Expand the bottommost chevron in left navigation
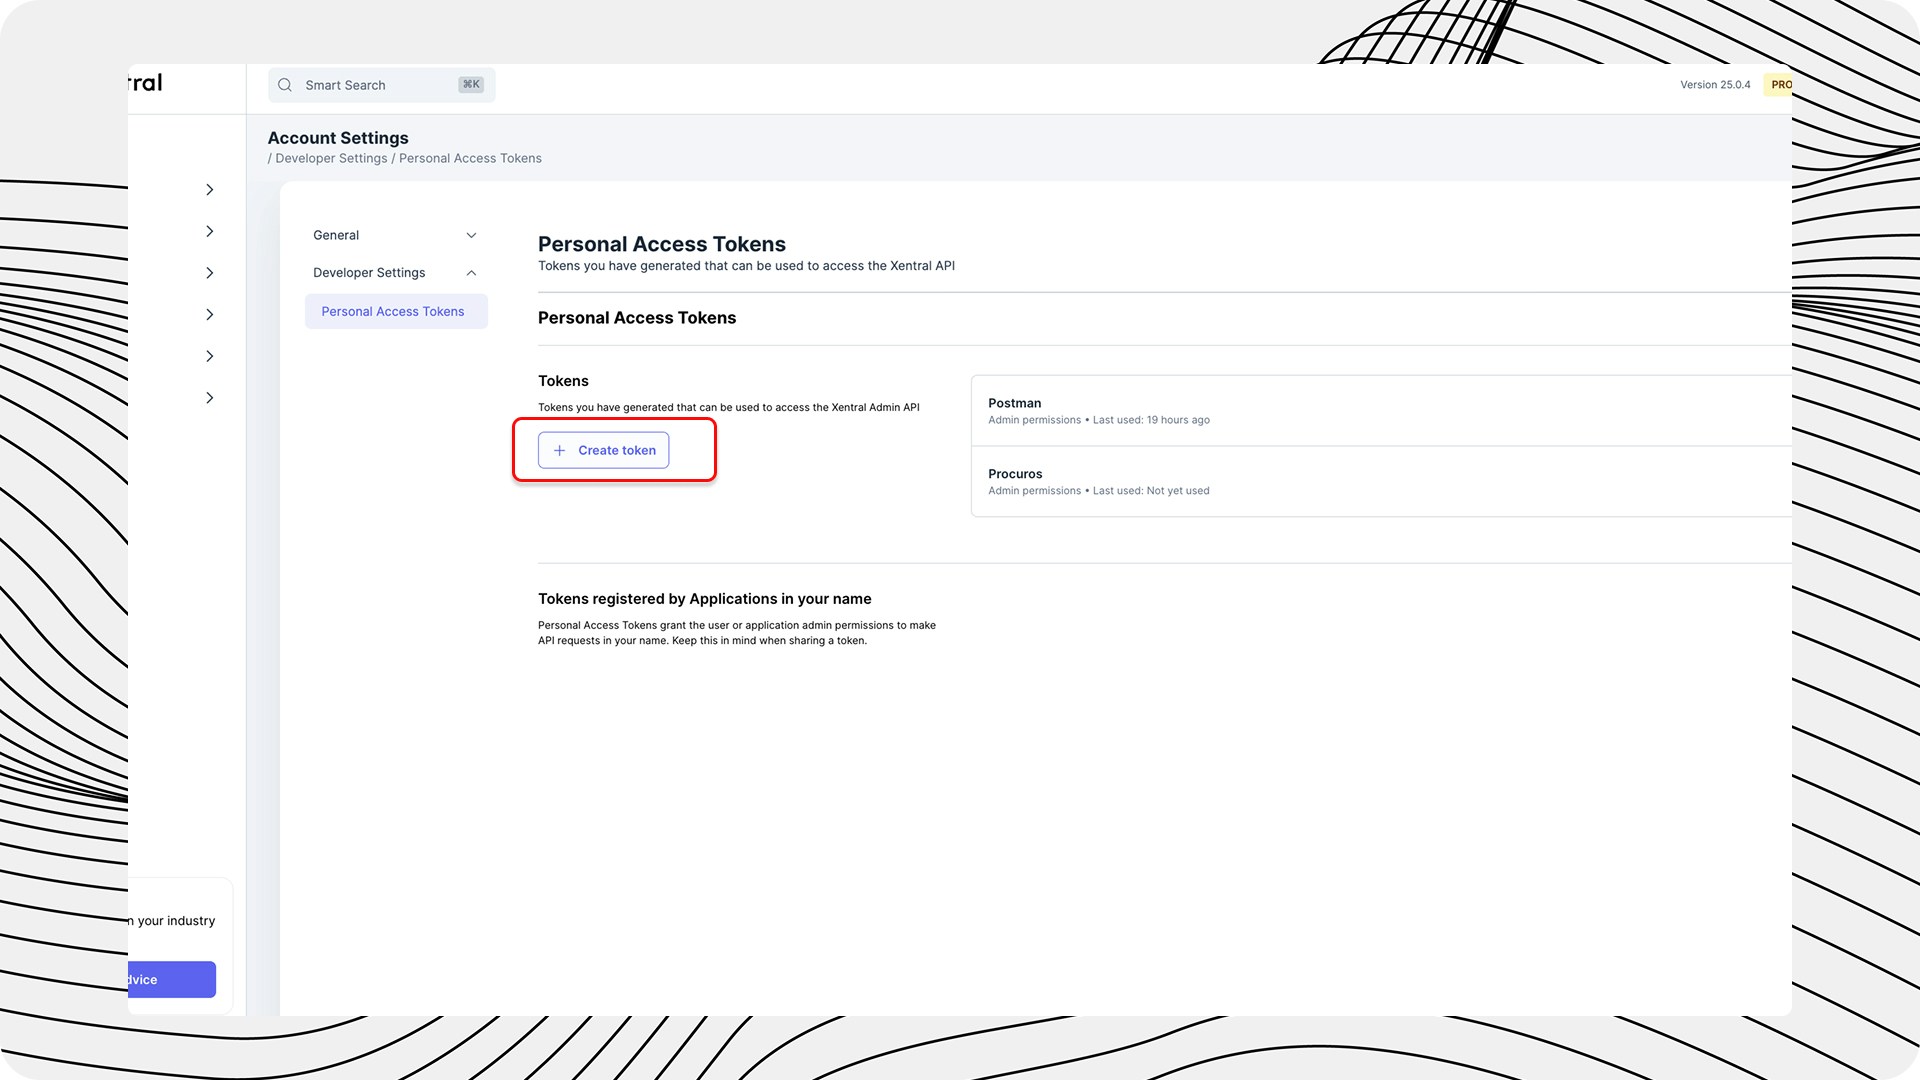This screenshot has height=1080, width=1920. click(209, 398)
